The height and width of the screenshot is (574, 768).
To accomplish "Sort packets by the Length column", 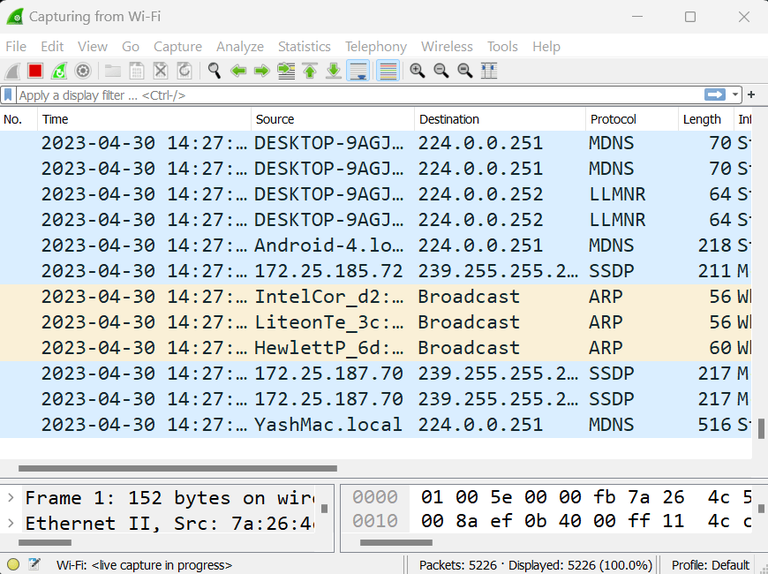I will click(x=706, y=120).
